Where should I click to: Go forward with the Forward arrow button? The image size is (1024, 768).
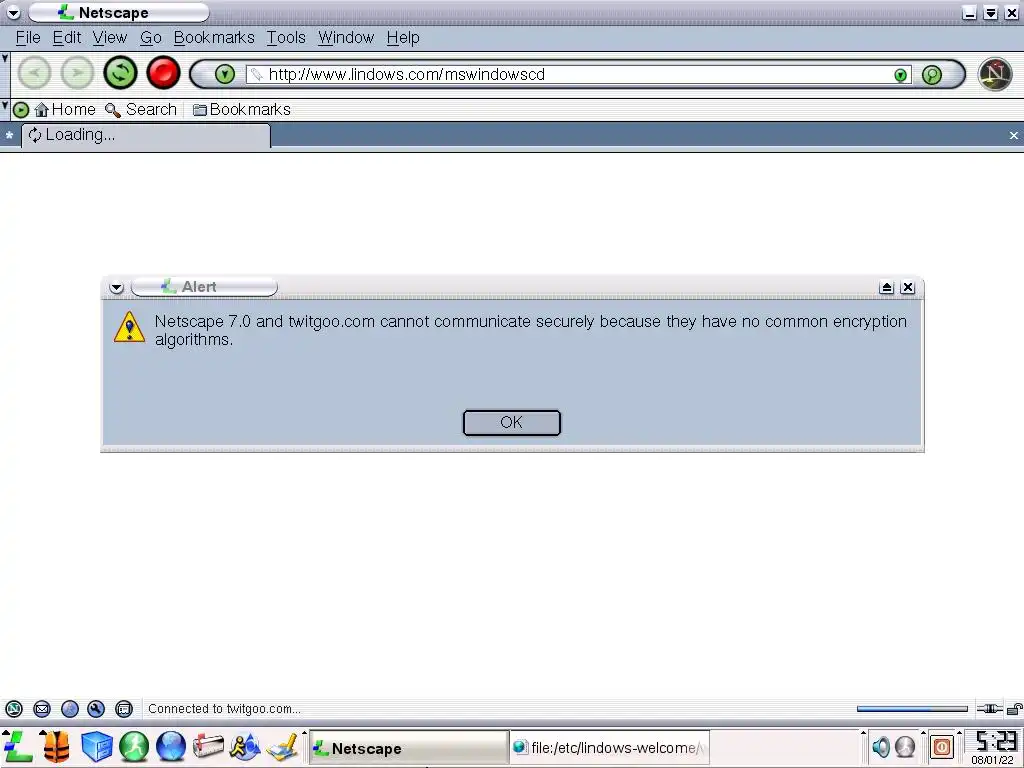click(x=77, y=72)
